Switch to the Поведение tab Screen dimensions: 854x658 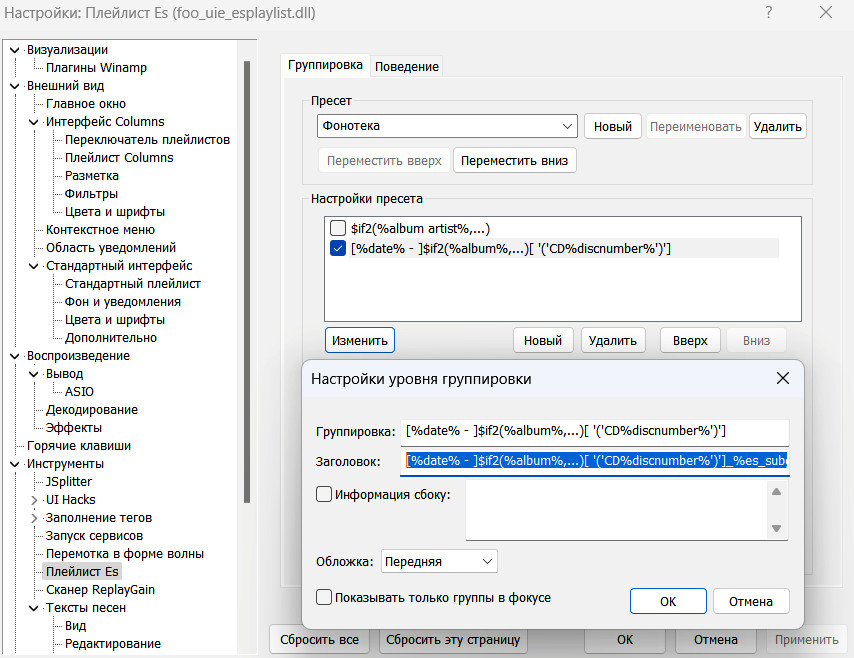tap(407, 66)
